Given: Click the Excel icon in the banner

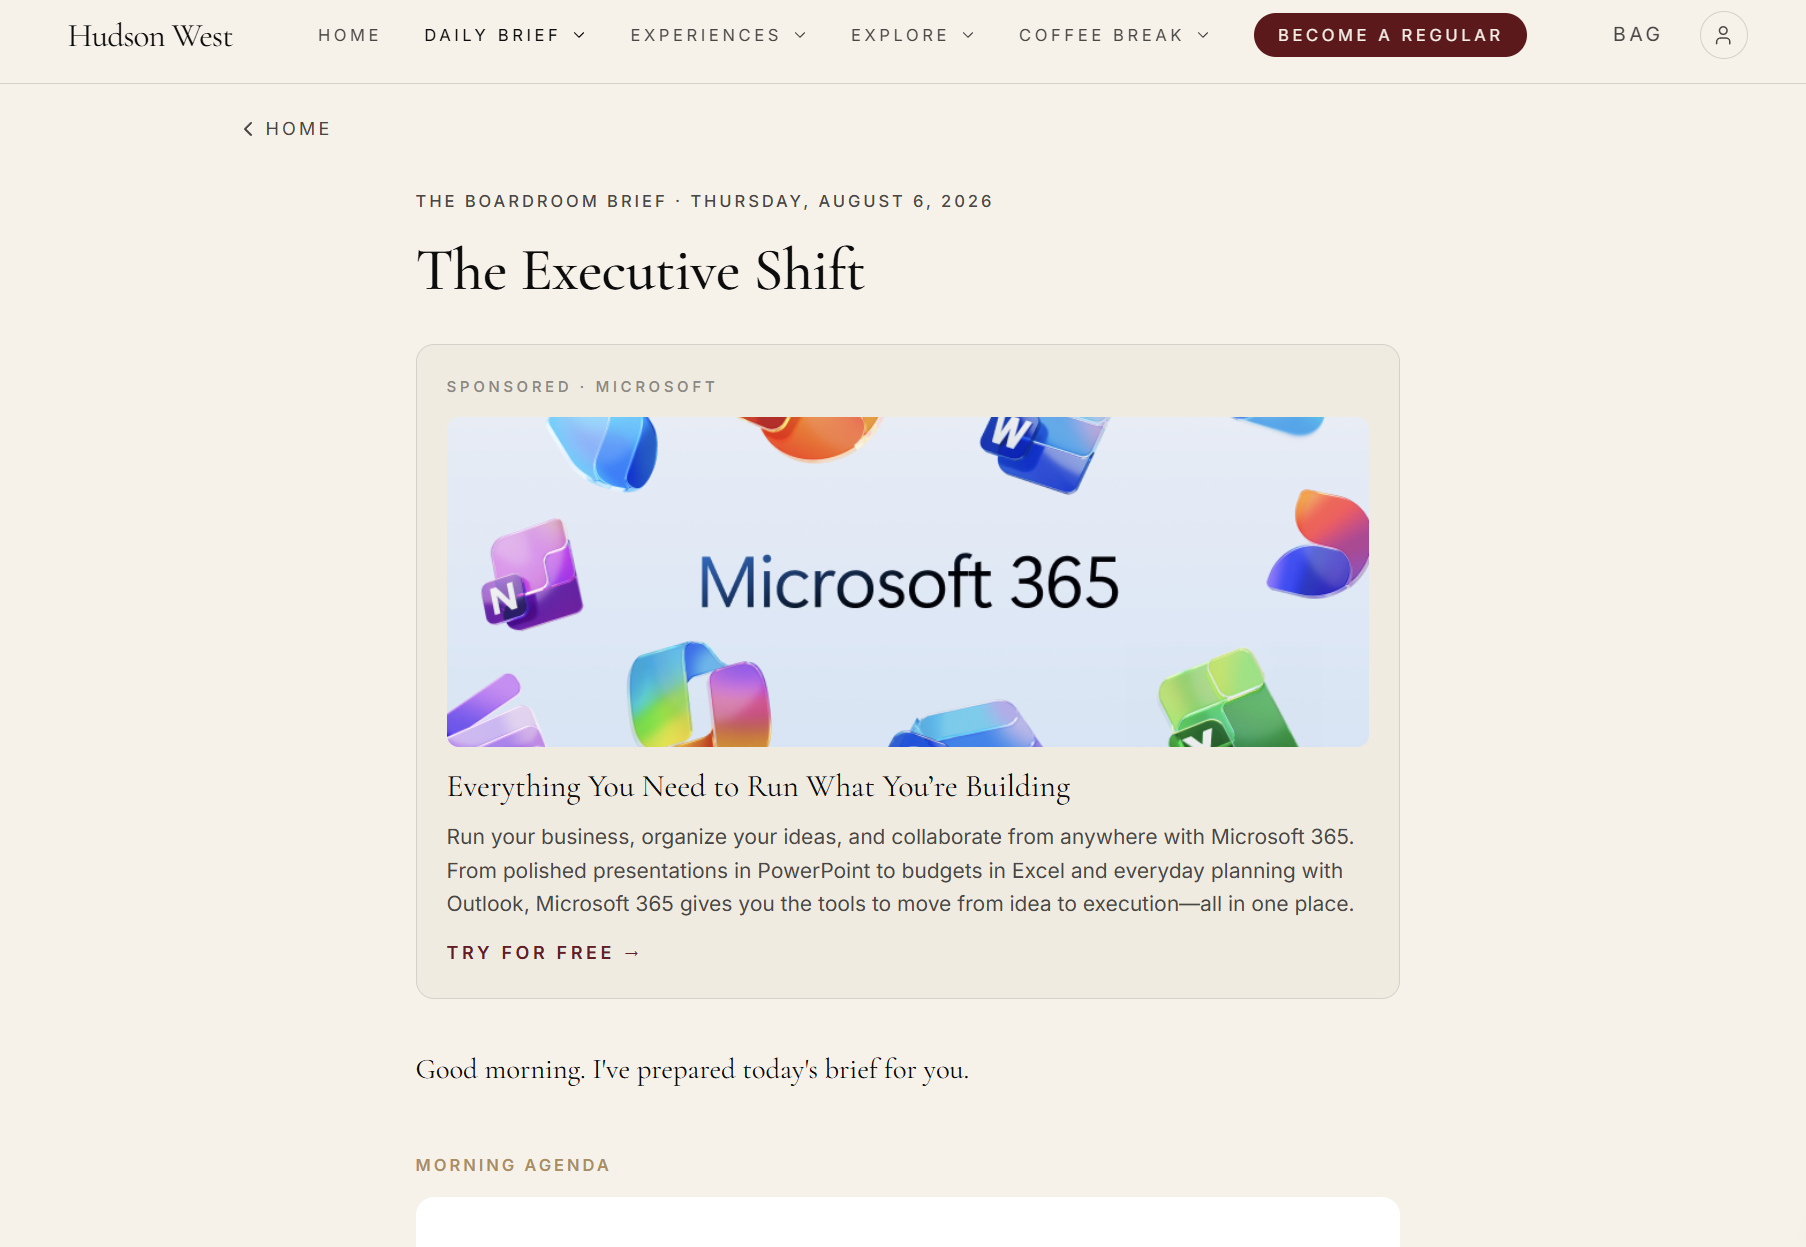Looking at the screenshot, I should (x=1223, y=700).
